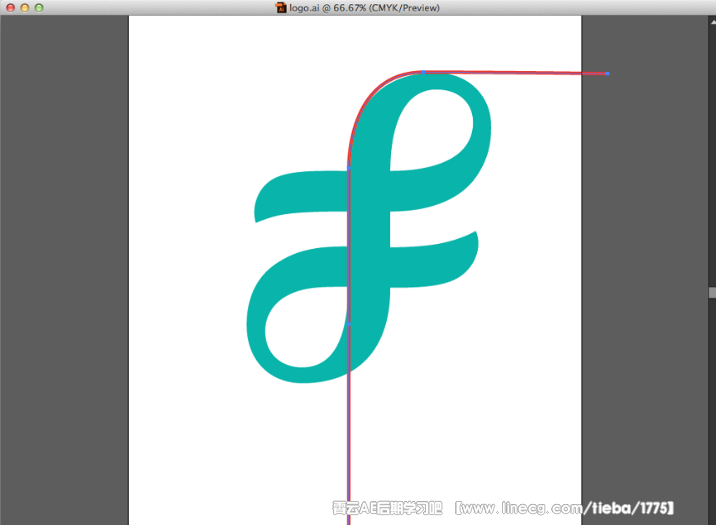Select the anchor point at the path's right end
This screenshot has width=716, height=525.
607,73
